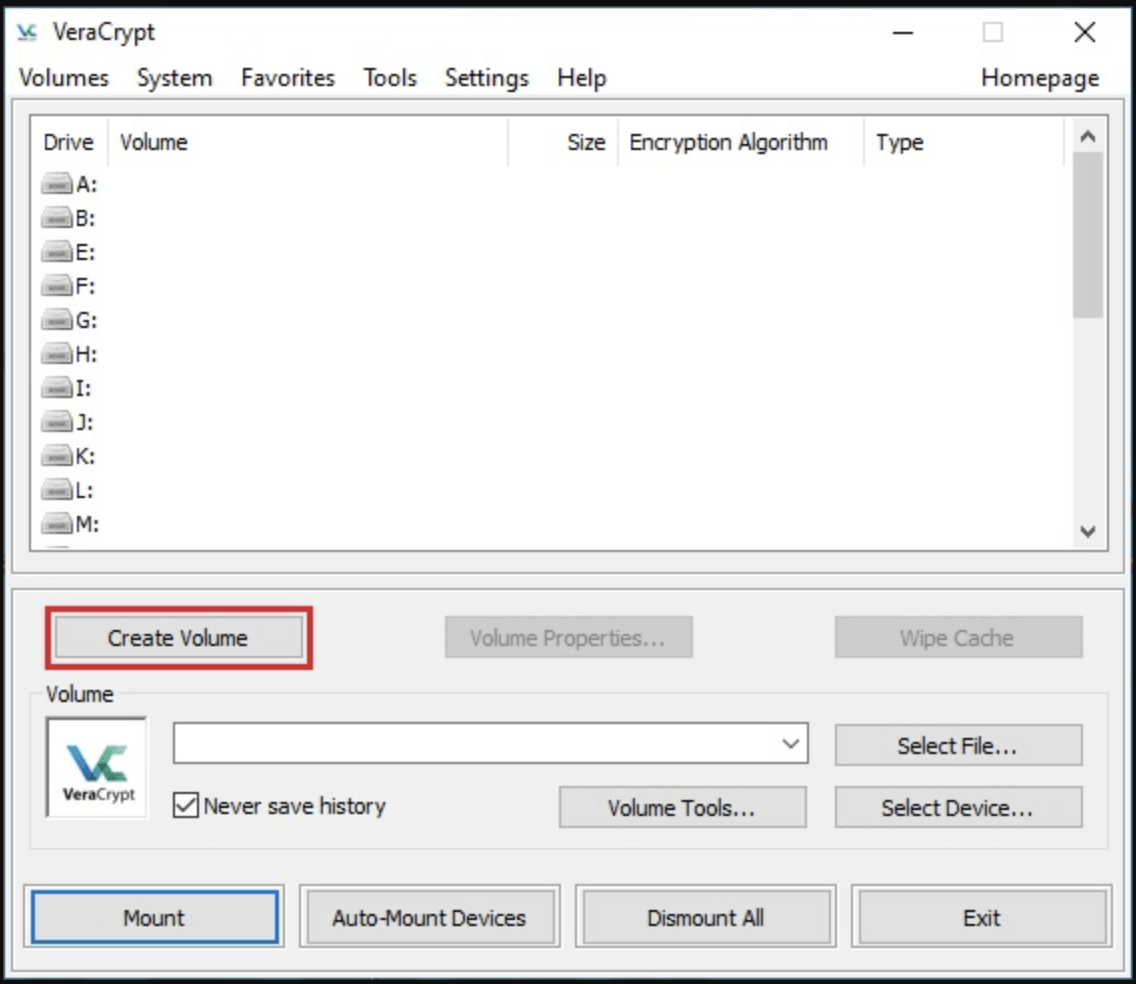The height and width of the screenshot is (984, 1136).
Task: Open the Settings menu
Action: point(486,77)
